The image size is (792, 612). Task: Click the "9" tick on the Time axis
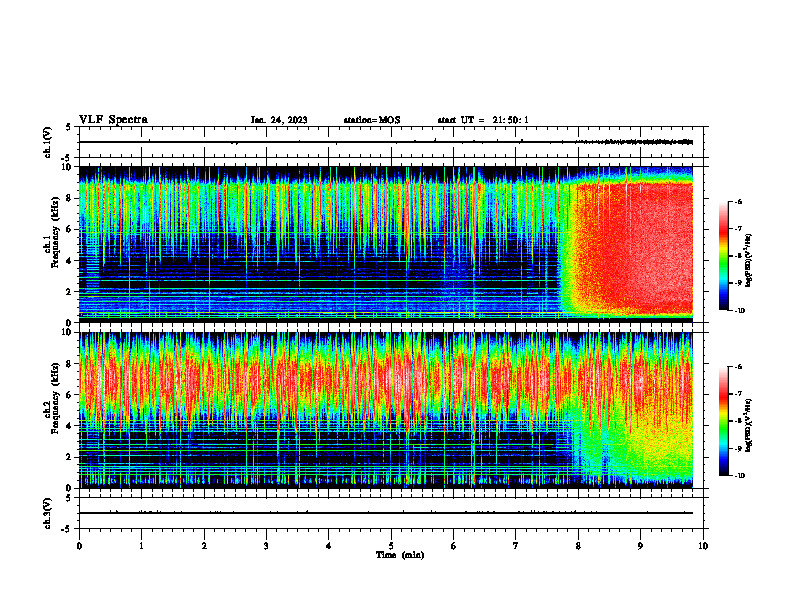point(640,546)
